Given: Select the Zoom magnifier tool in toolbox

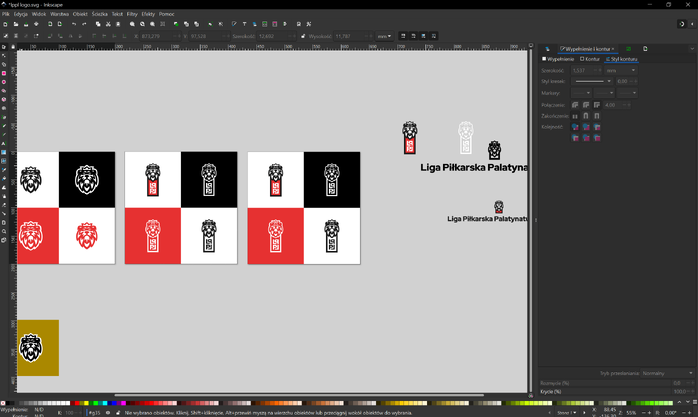Looking at the screenshot, I should tap(4, 231).
